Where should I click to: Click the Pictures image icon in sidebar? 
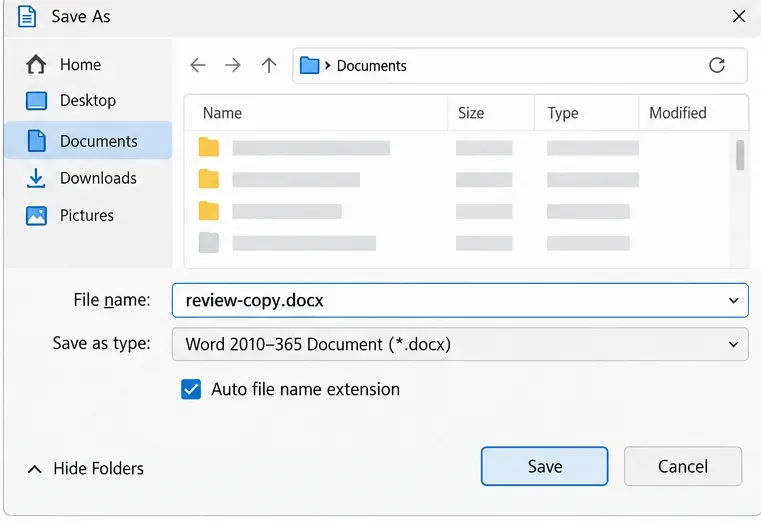pyautogui.click(x=36, y=215)
